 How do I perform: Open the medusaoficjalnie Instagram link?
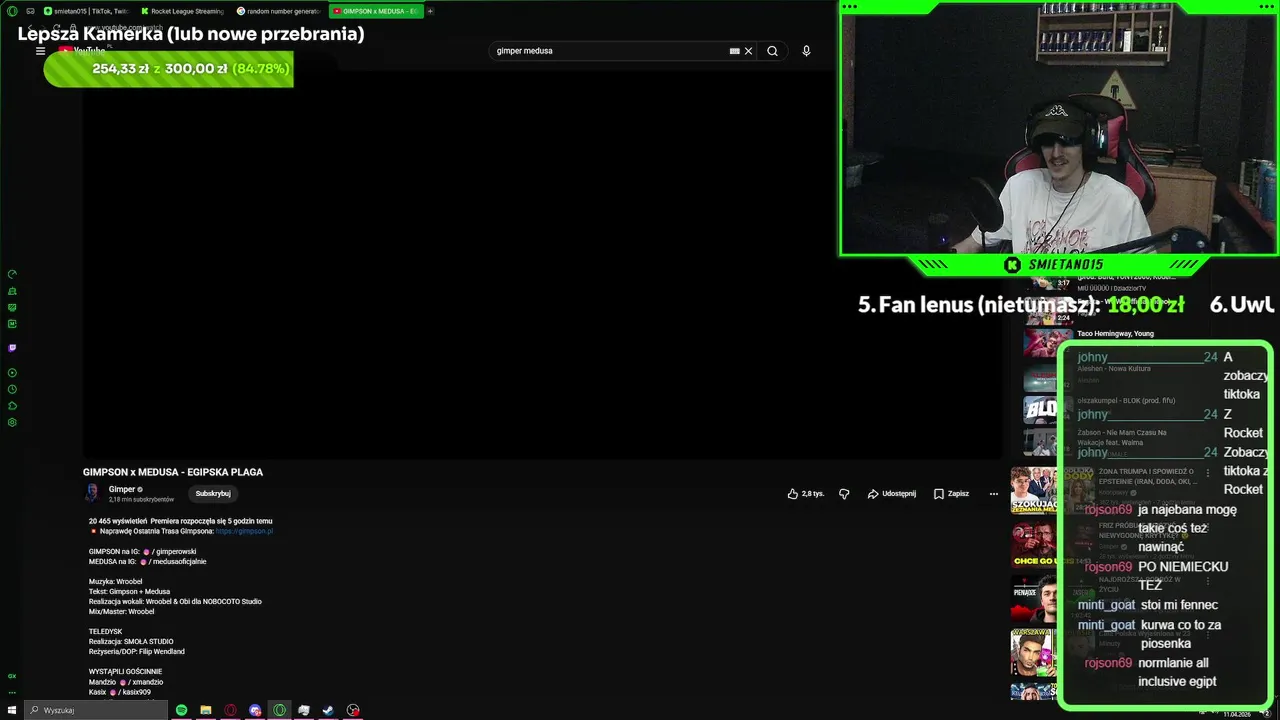coord(174,561)
